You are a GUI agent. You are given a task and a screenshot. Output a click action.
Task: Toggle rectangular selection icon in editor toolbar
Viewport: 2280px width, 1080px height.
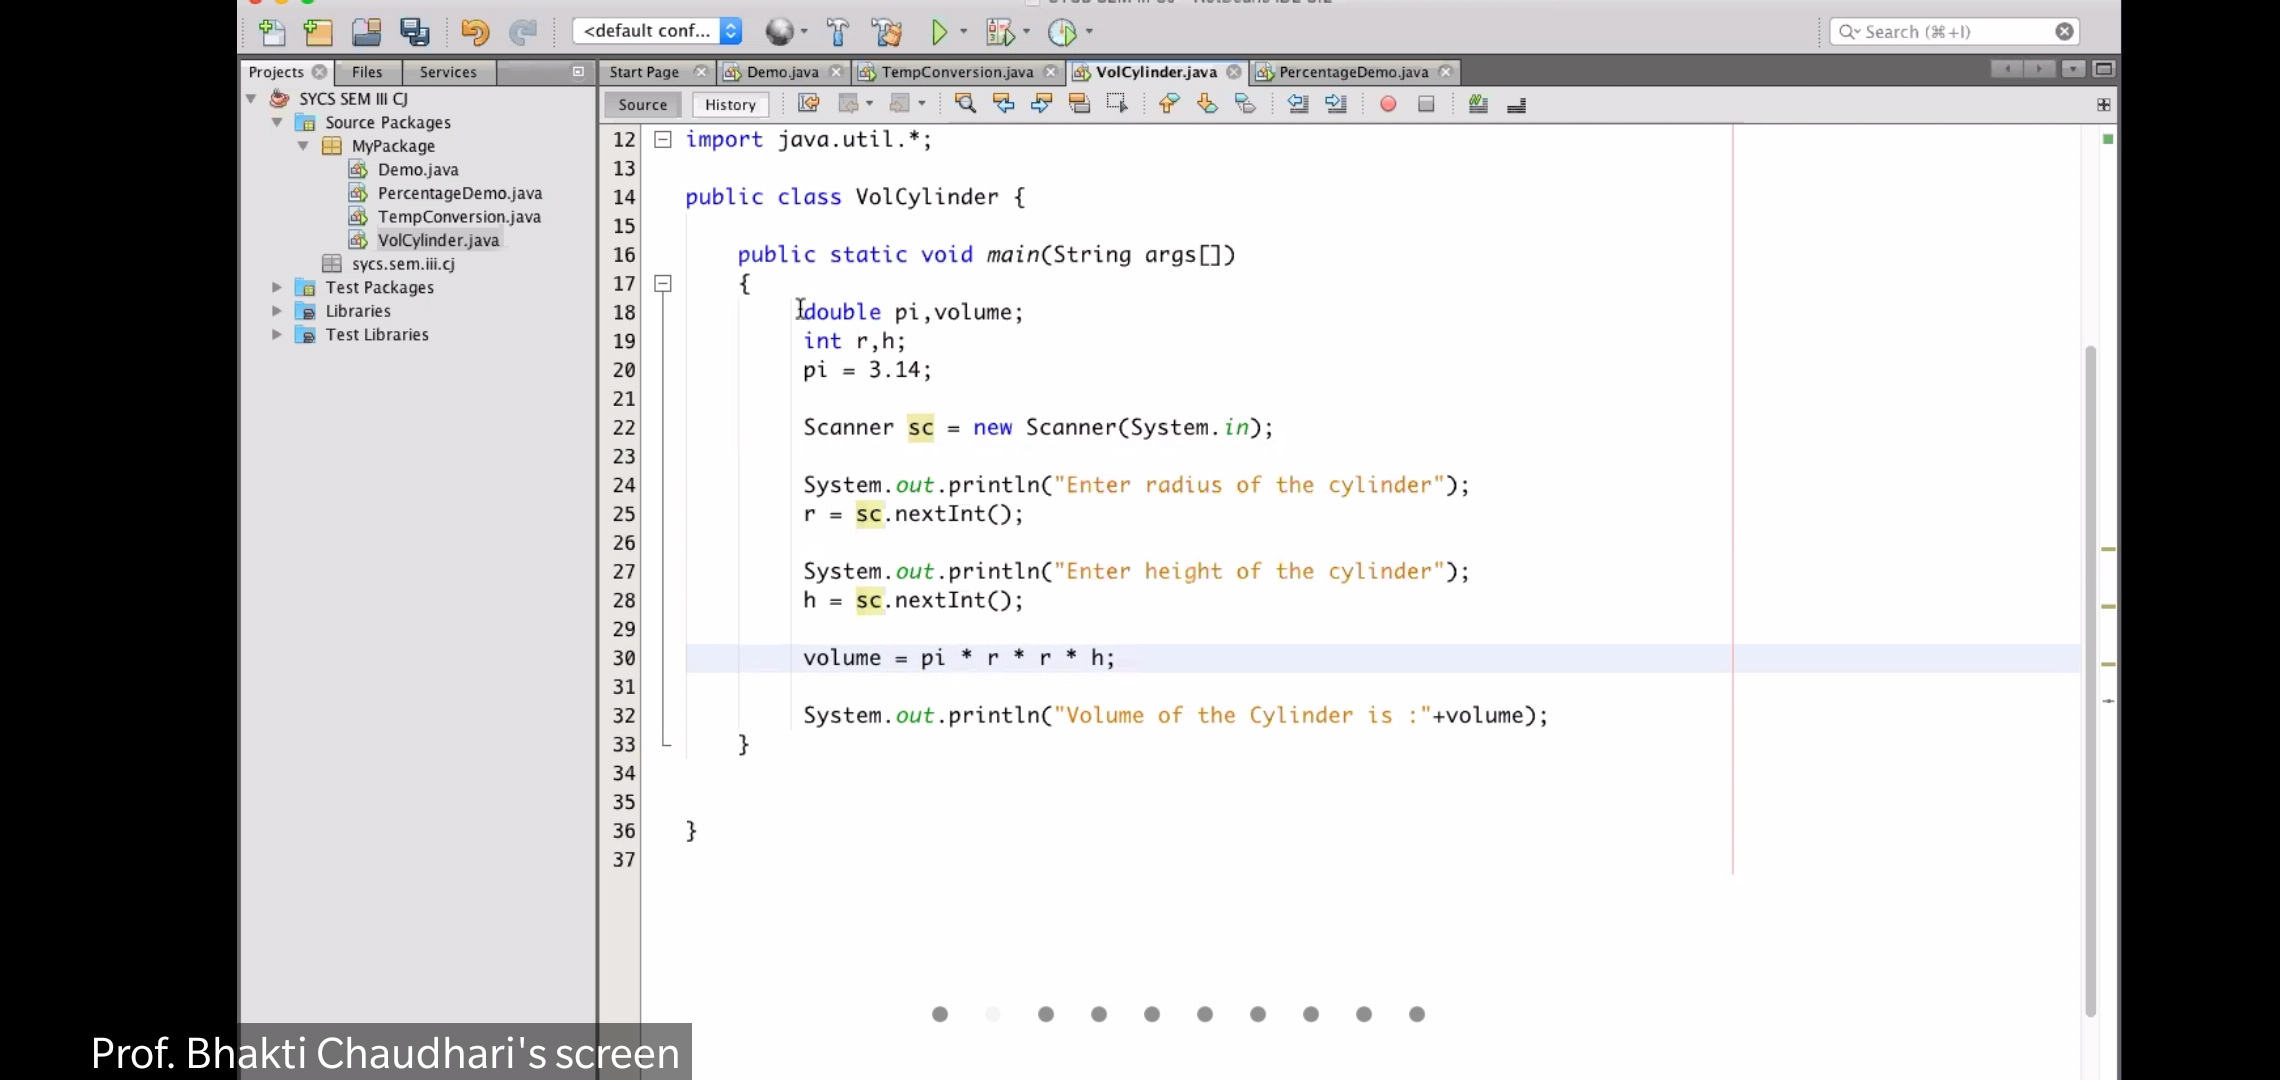point(1117,104)
